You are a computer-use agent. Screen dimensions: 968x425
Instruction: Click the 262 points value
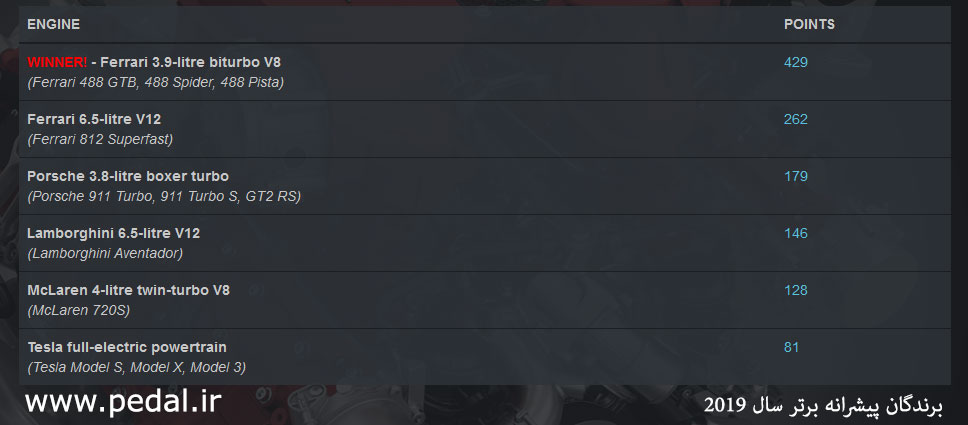coord(796,119)
